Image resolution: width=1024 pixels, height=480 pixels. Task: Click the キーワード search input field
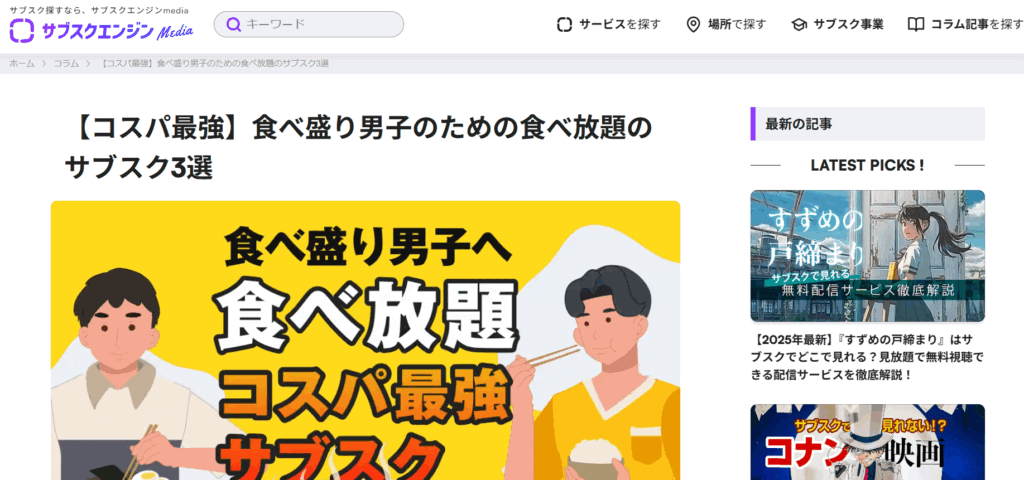coord(309,24)
